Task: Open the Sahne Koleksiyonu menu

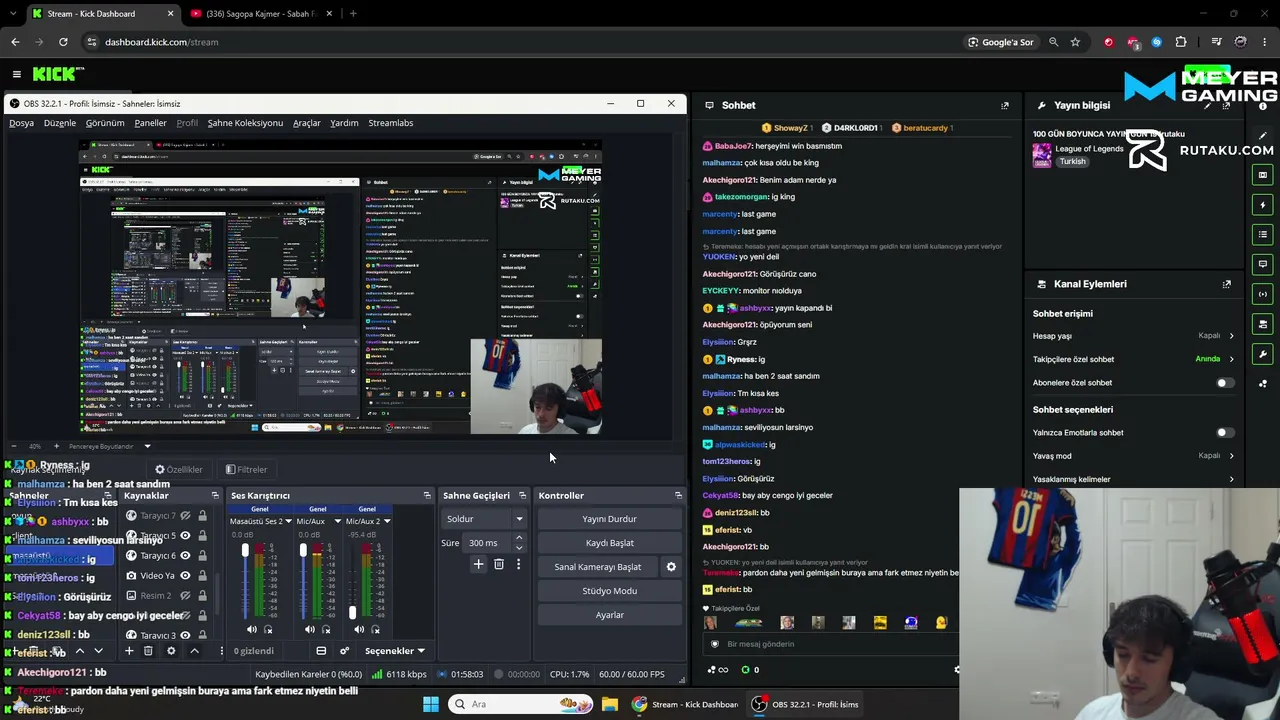Action: click(245, 123)
